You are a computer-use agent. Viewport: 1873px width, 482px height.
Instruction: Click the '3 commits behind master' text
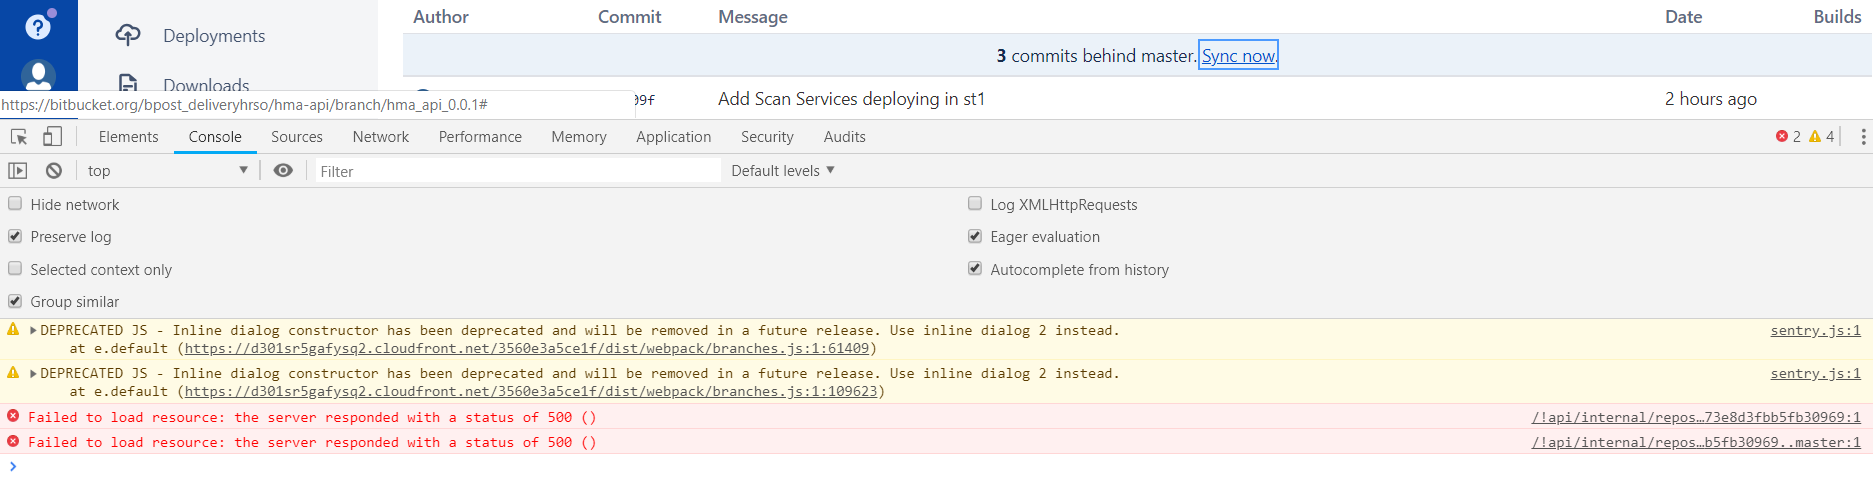click(x=1096, y=56)
